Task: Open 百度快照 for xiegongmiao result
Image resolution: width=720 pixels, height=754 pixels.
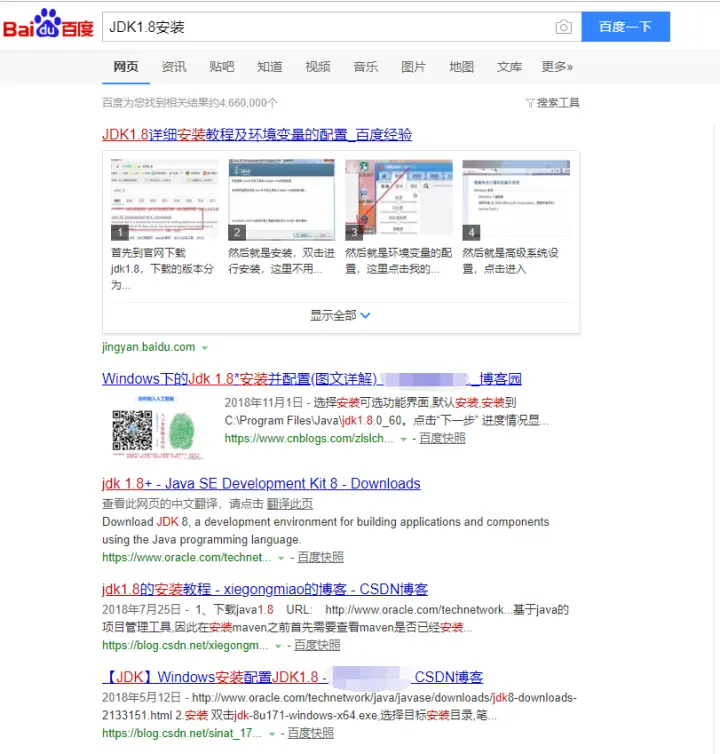Action: point(317,645)
